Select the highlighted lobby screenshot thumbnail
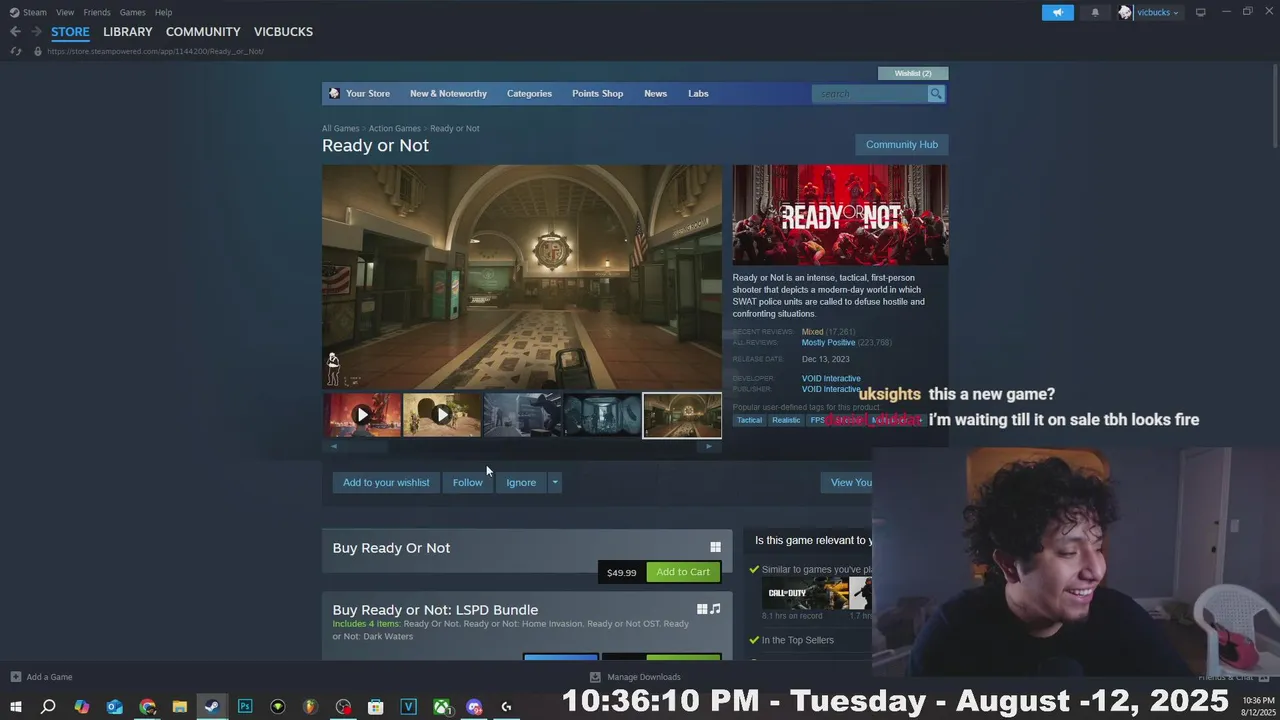The image size is (1280, 720). [x=682, y=414]
